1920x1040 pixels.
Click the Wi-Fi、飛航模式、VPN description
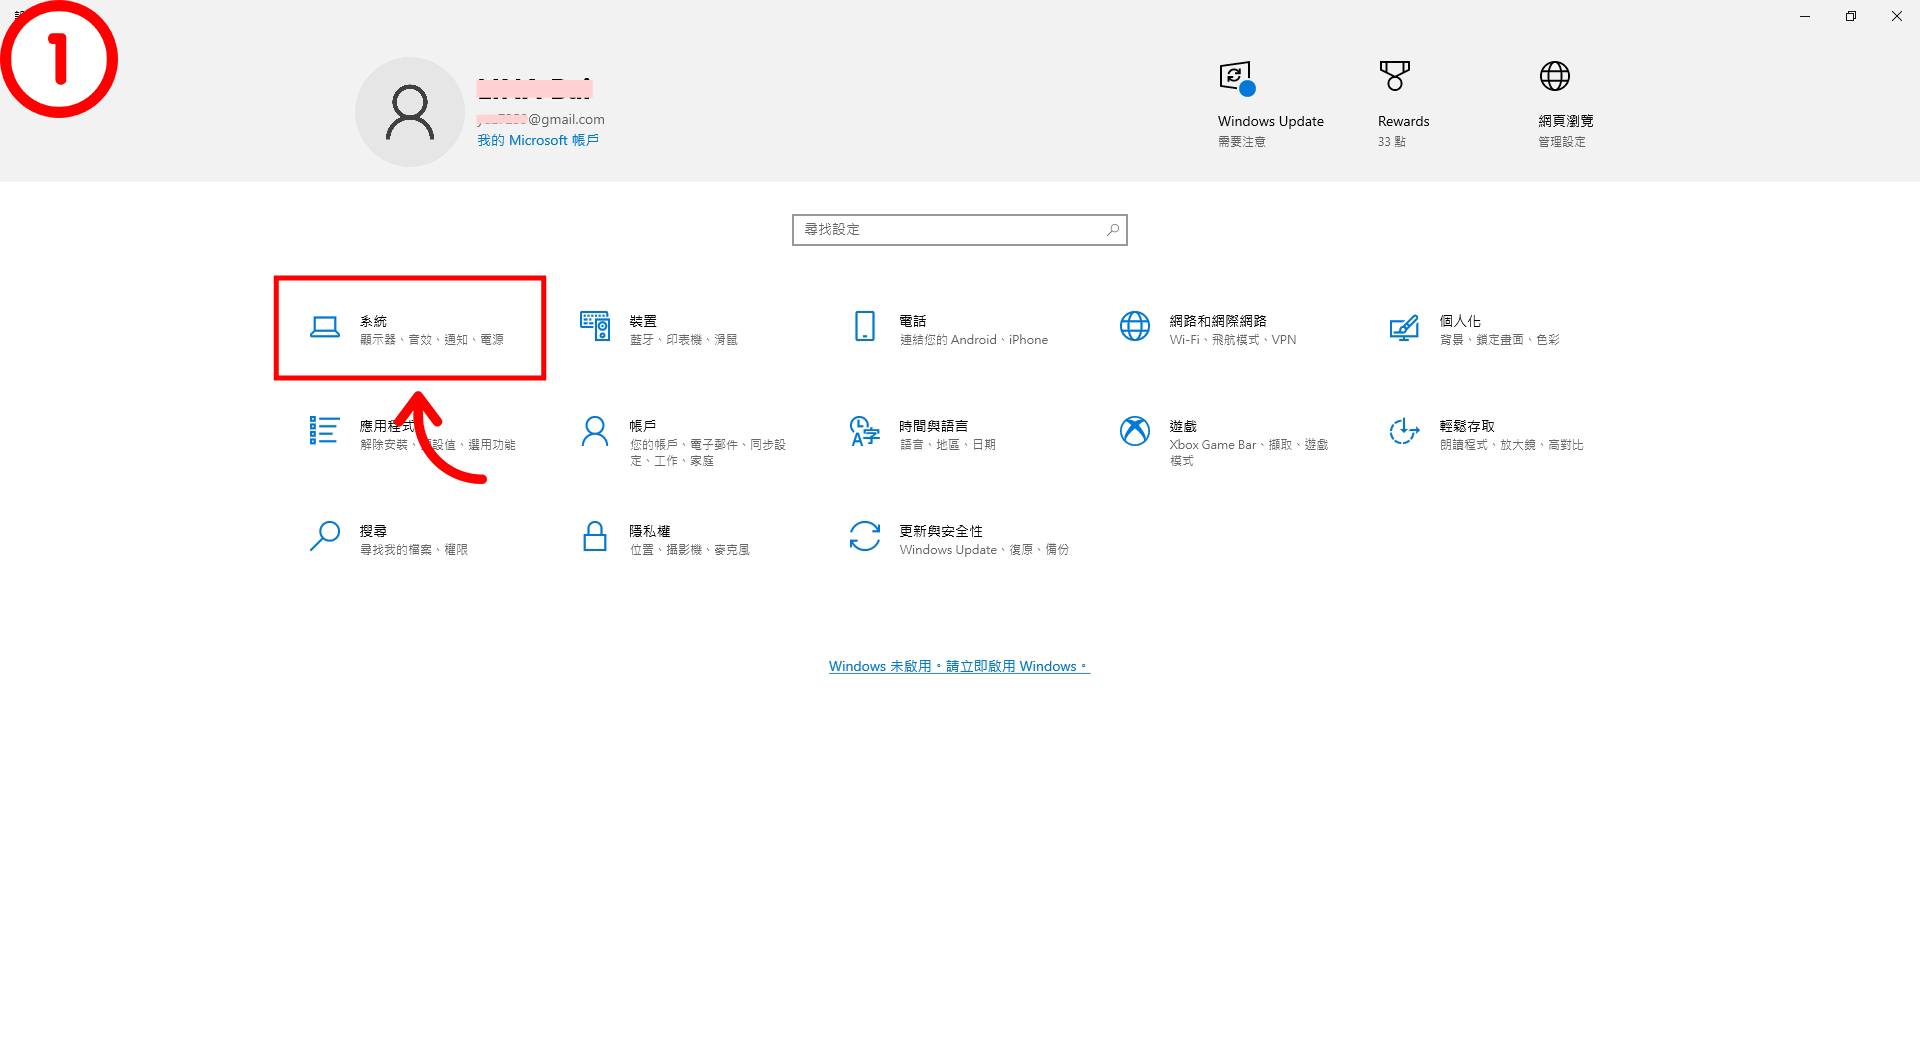(1233, 340)
